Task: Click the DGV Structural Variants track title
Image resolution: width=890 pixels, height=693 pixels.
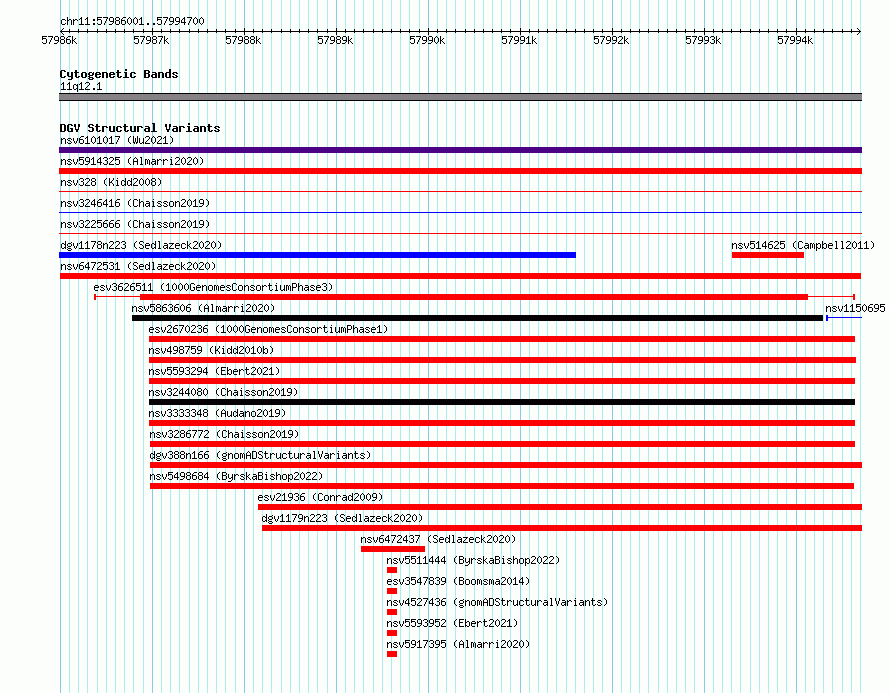Action: [140, 128]
